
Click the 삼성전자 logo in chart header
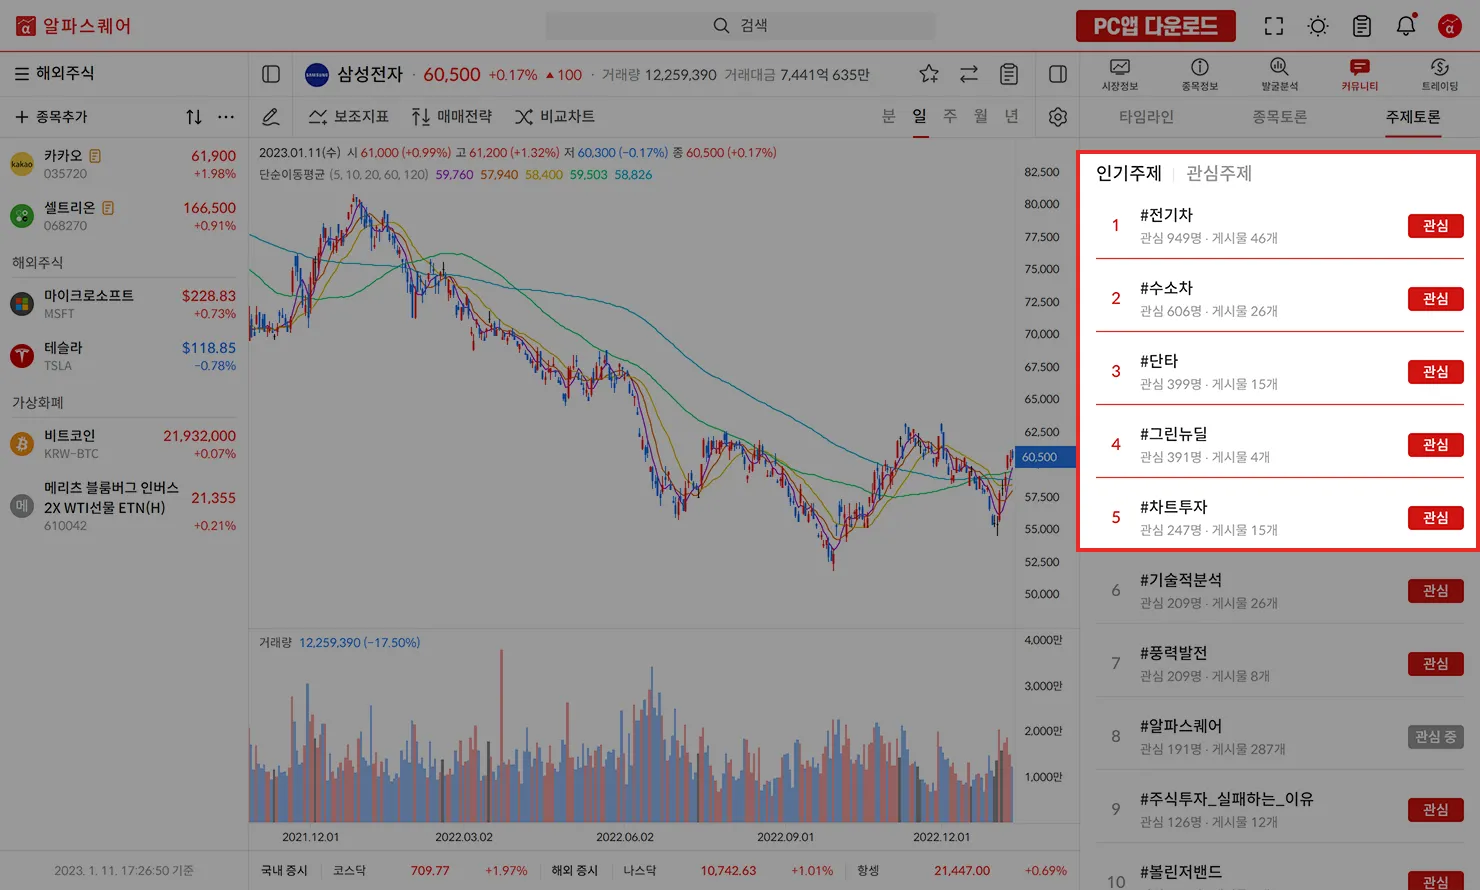click(317, 75)
